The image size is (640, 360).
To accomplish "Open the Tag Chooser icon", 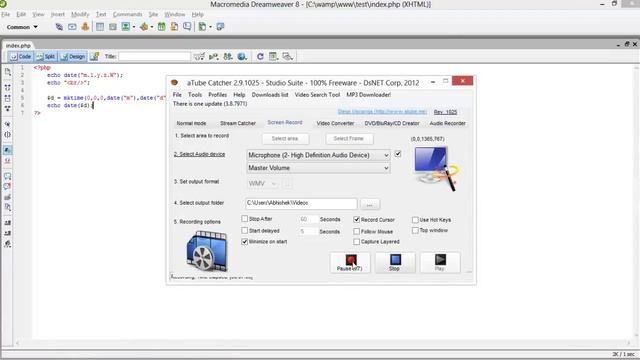I will point(220,27).
